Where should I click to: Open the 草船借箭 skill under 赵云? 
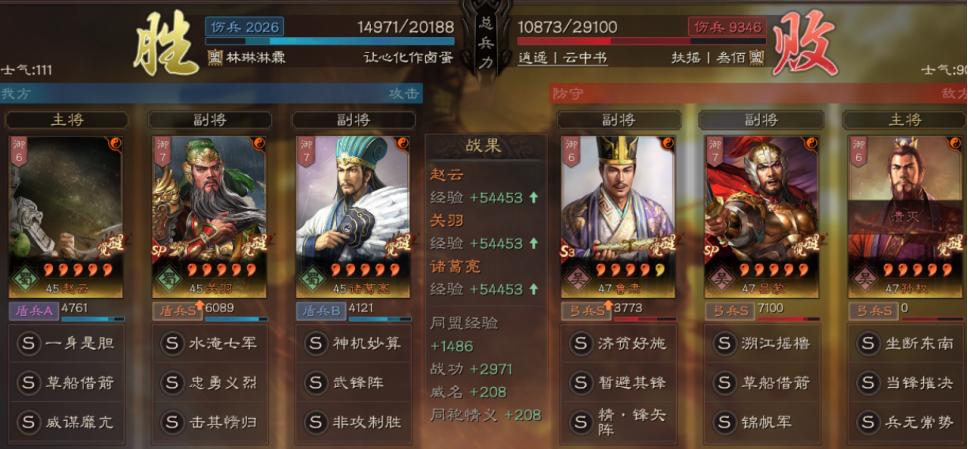[65, 383]
